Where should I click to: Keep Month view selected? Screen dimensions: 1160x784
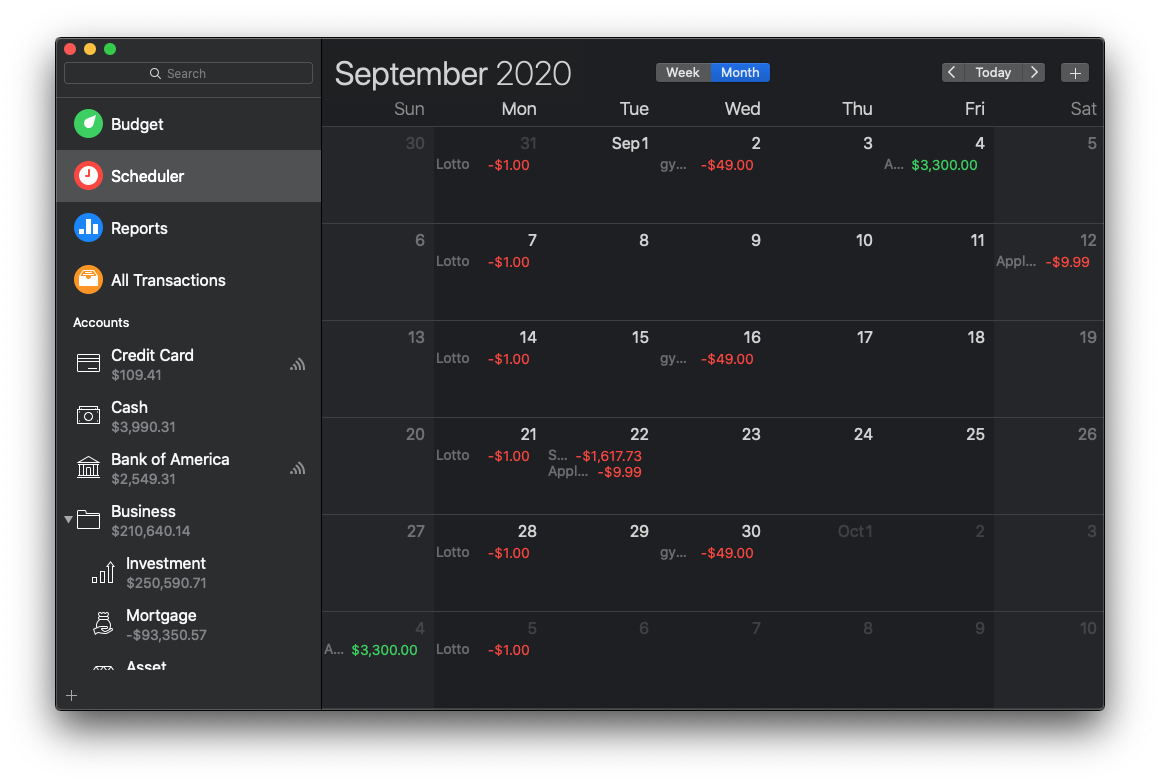pos(740,72)
